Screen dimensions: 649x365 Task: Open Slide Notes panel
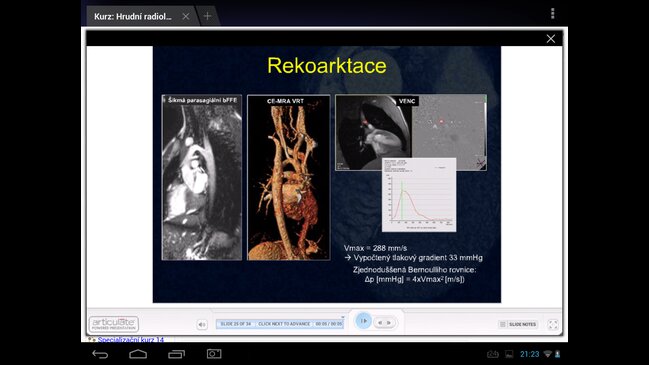coord(518,324)
